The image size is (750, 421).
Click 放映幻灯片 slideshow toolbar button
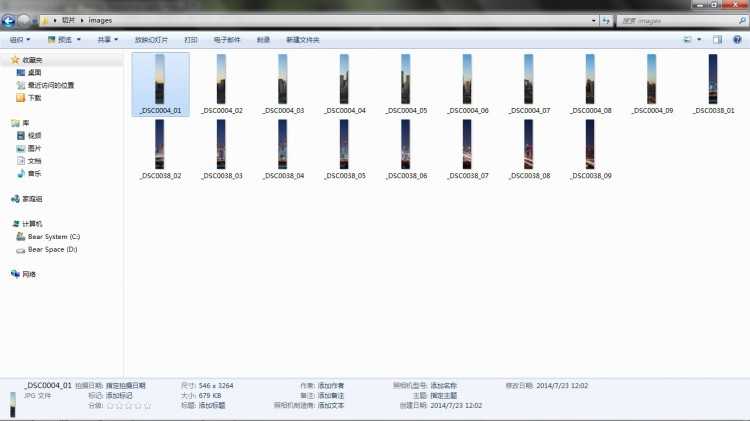coord(151,40)
